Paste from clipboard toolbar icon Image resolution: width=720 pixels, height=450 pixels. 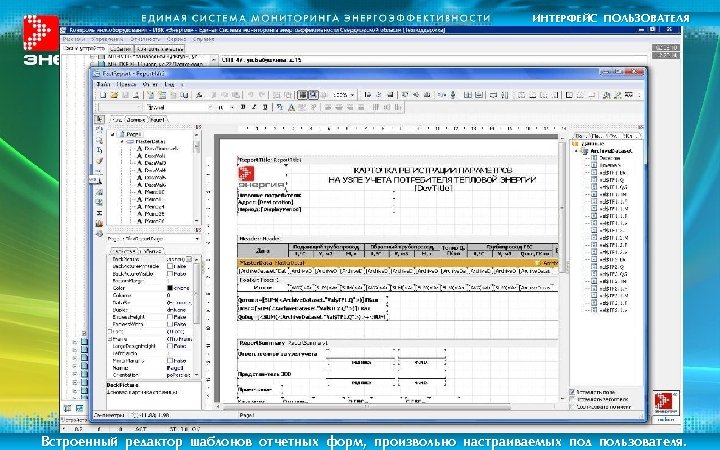pos(236,95)
